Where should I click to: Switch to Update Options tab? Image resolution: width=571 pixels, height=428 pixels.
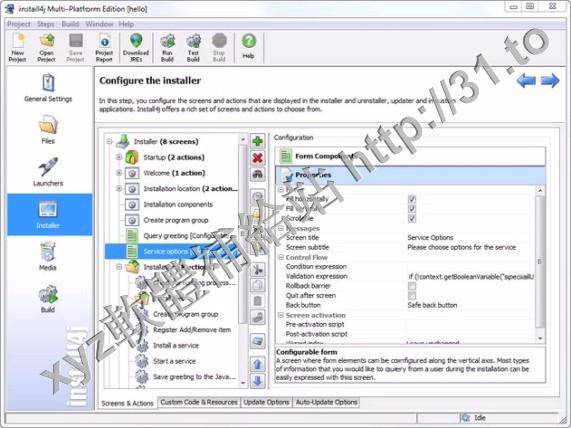[266, 402]
